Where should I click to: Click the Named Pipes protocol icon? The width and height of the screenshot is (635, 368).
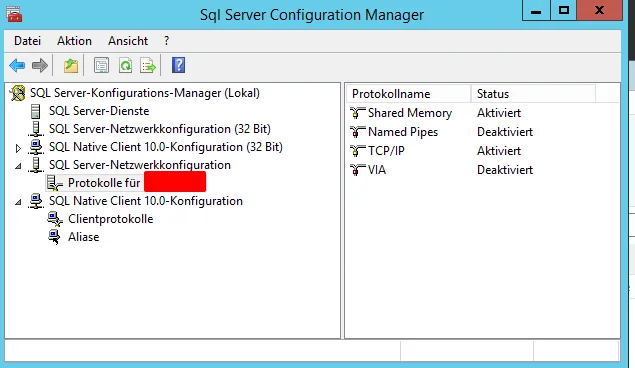(x=358, y=132)
